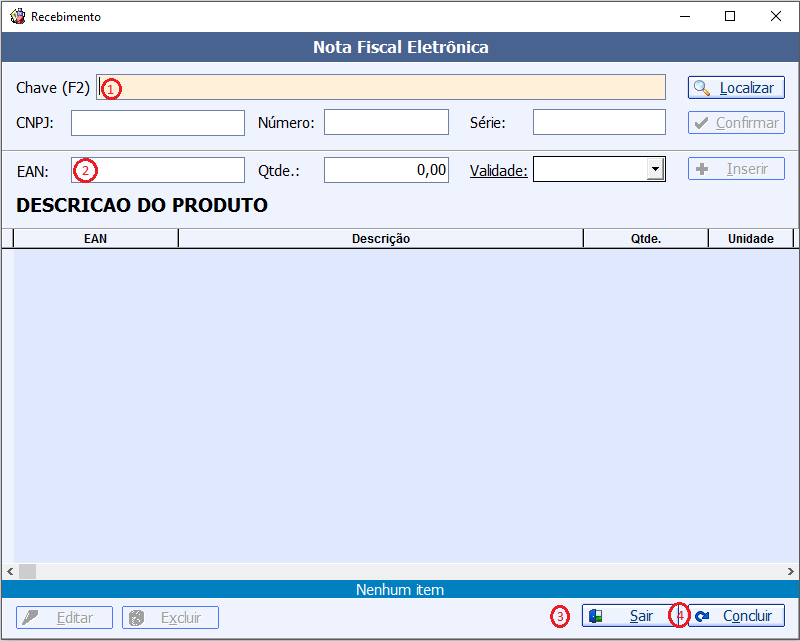Image resolution: width=800 pixels, height=641 pixels.
Task: Open the Validade dropdown arrow
Action: tap(656, 170)
